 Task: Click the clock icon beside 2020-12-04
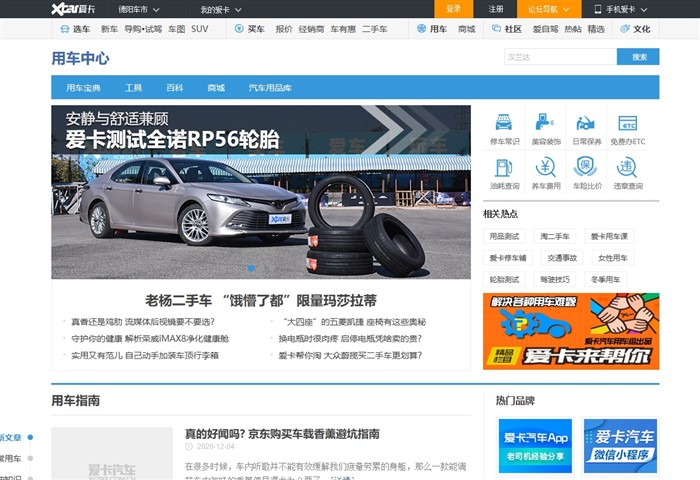189,447
